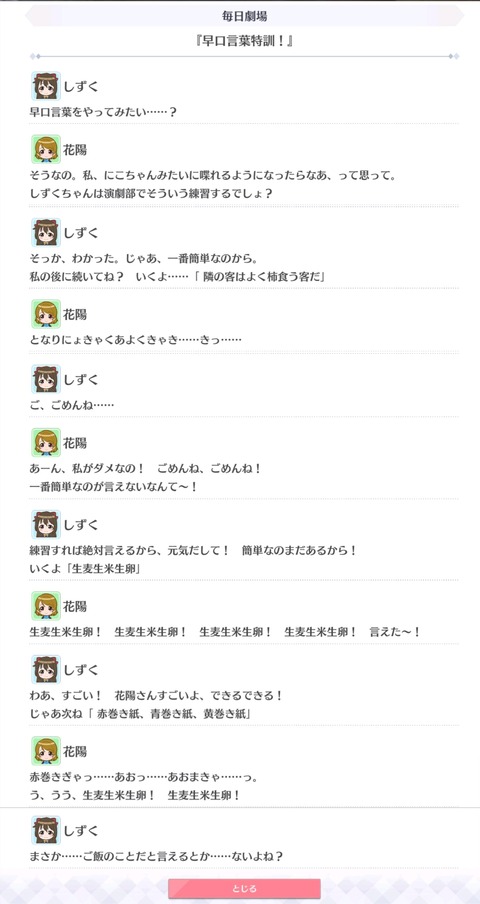480x904 pixels.
Task: Close the log with the とじる button
Action: click(x=244, y=888)
